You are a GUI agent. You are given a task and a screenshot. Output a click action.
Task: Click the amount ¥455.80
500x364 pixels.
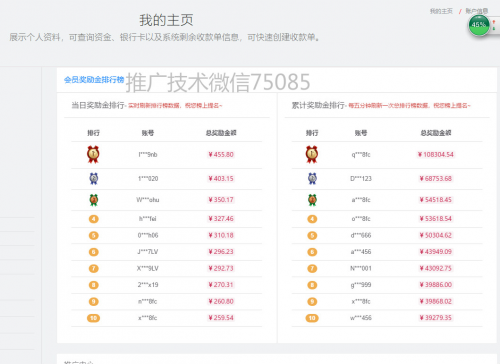coord(221,155)
